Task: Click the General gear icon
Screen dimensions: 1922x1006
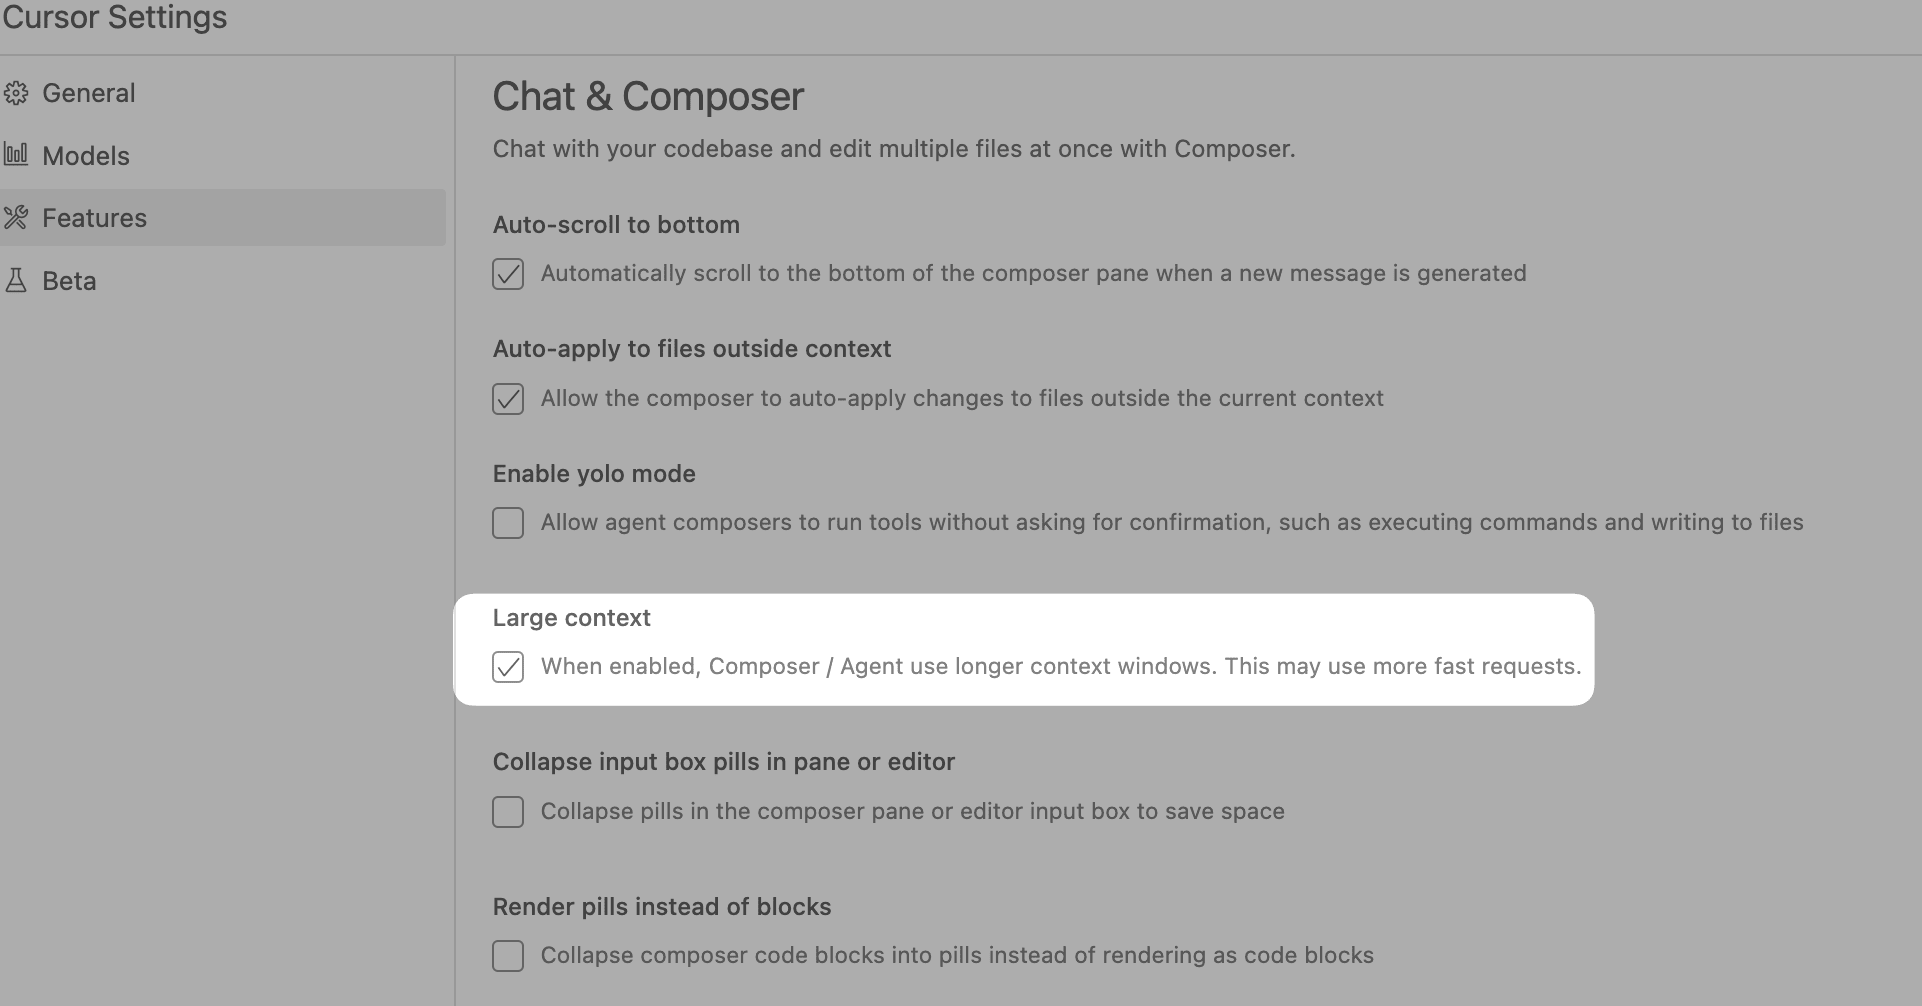Action: pos(16,93)
